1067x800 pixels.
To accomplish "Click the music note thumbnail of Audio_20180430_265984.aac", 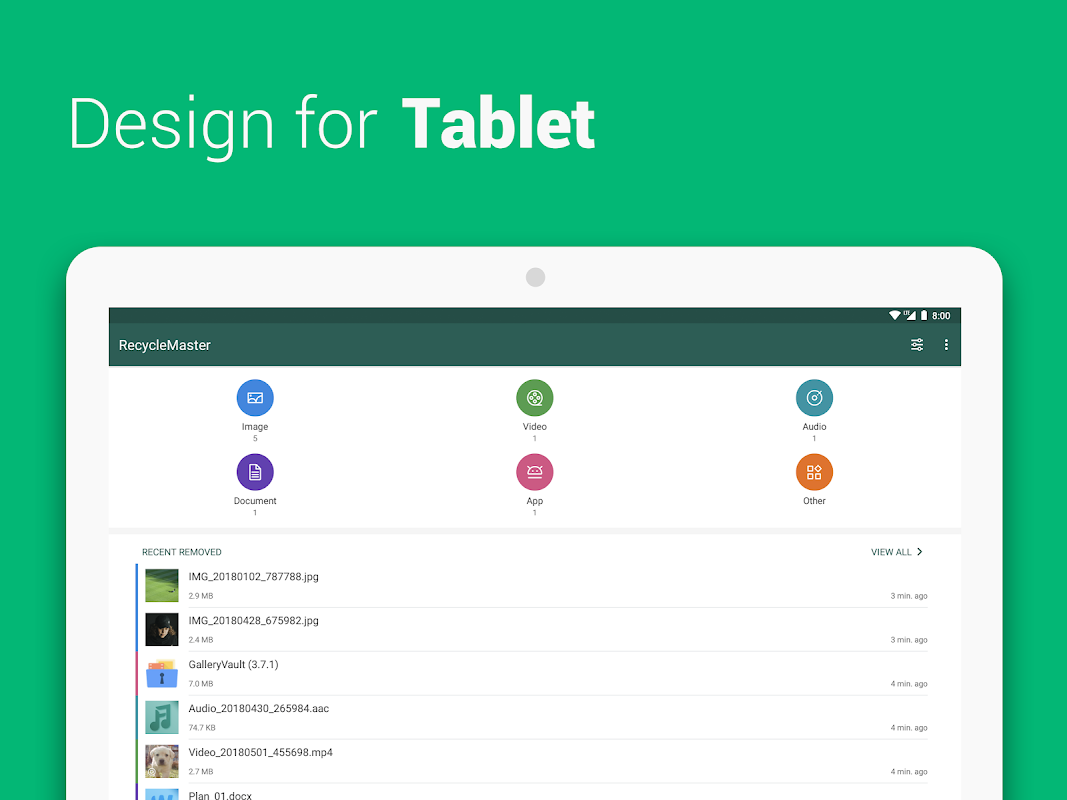I will 162,717.
